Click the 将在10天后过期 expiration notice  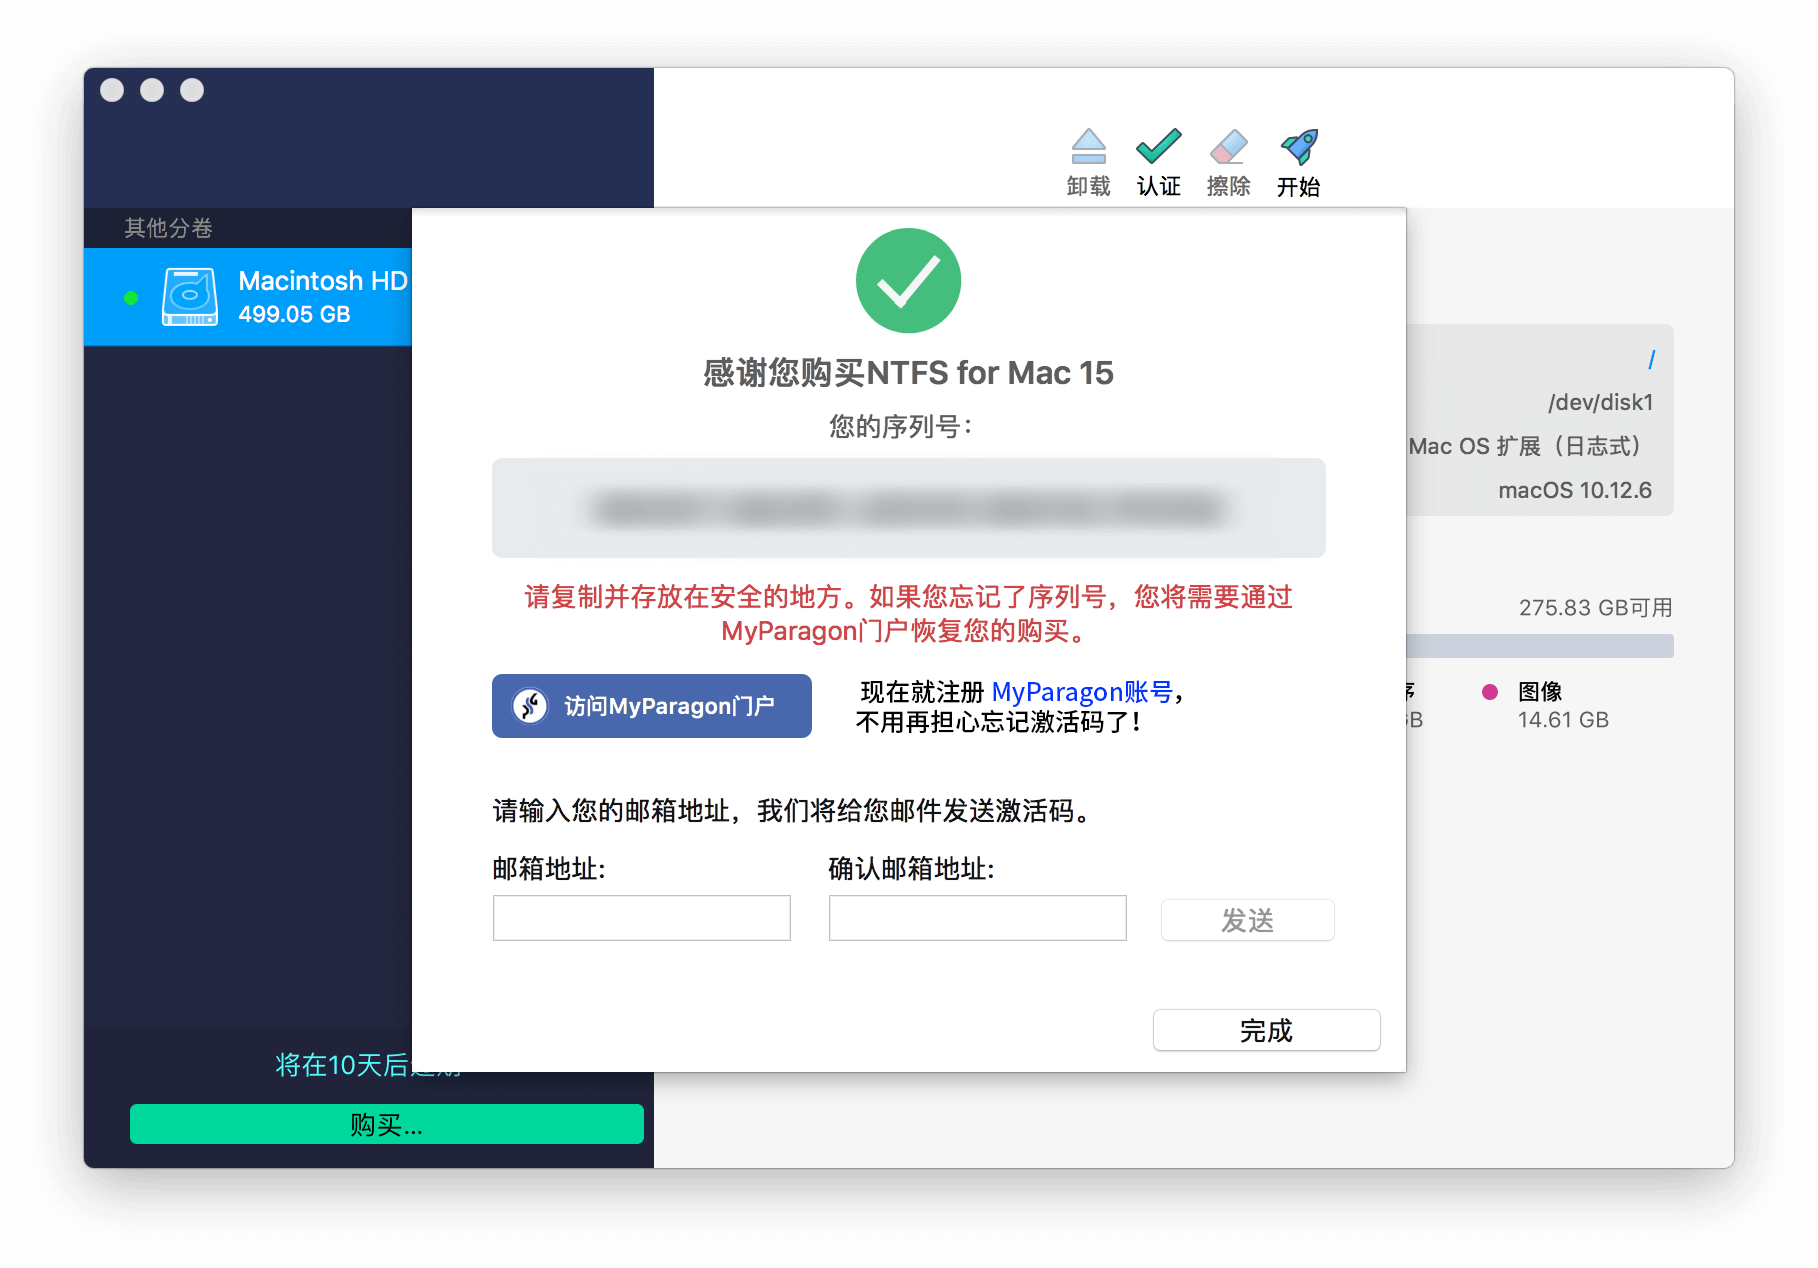click(x=364, y=1065)
